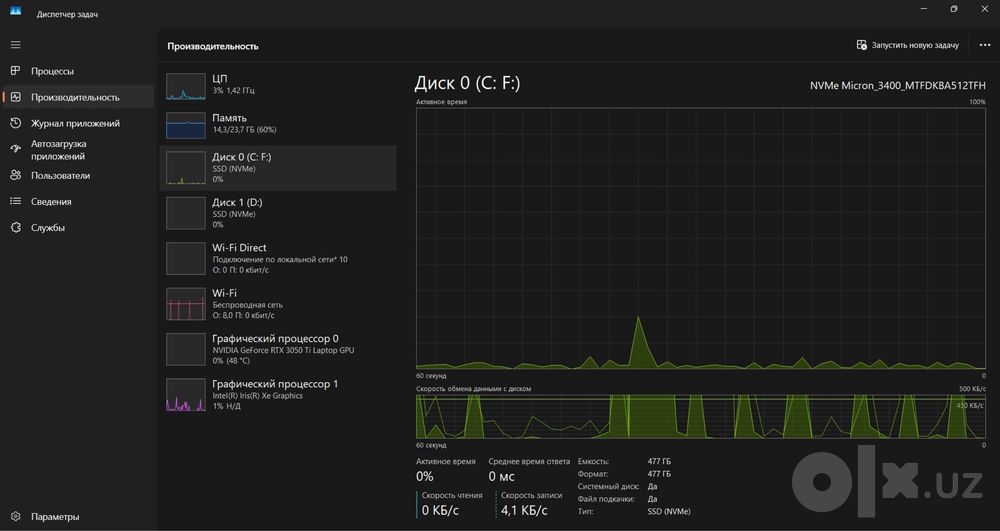Click Intel(R) Iris(R) Xe Graphics text
This screenshot has height=531, width=1000.
coord(258,396)
